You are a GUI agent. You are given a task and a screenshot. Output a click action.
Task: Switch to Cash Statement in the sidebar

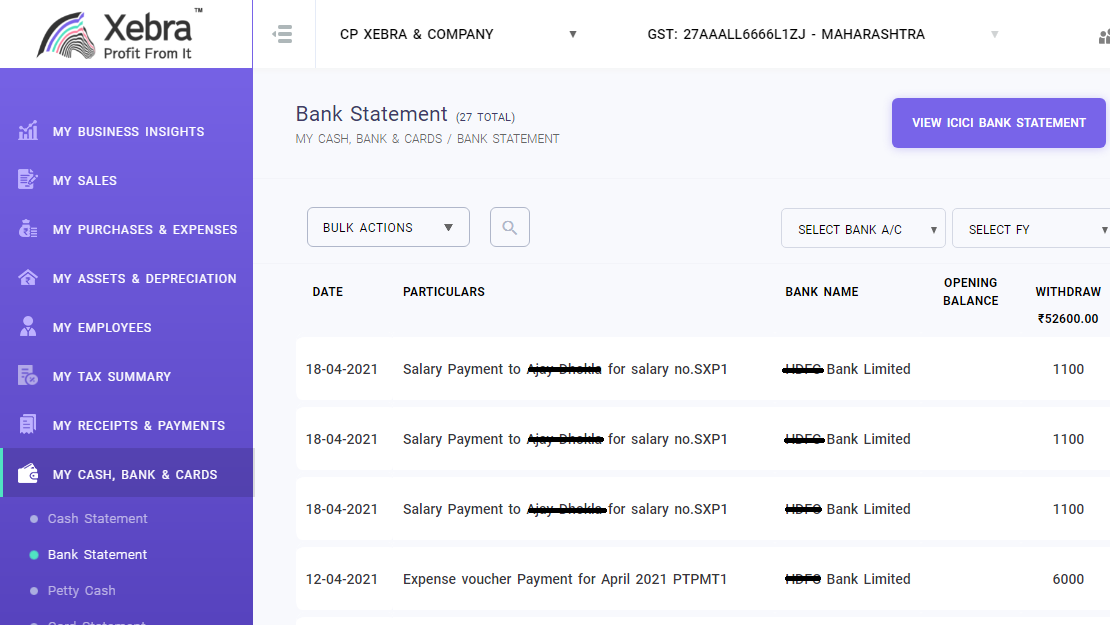point(97,519)
